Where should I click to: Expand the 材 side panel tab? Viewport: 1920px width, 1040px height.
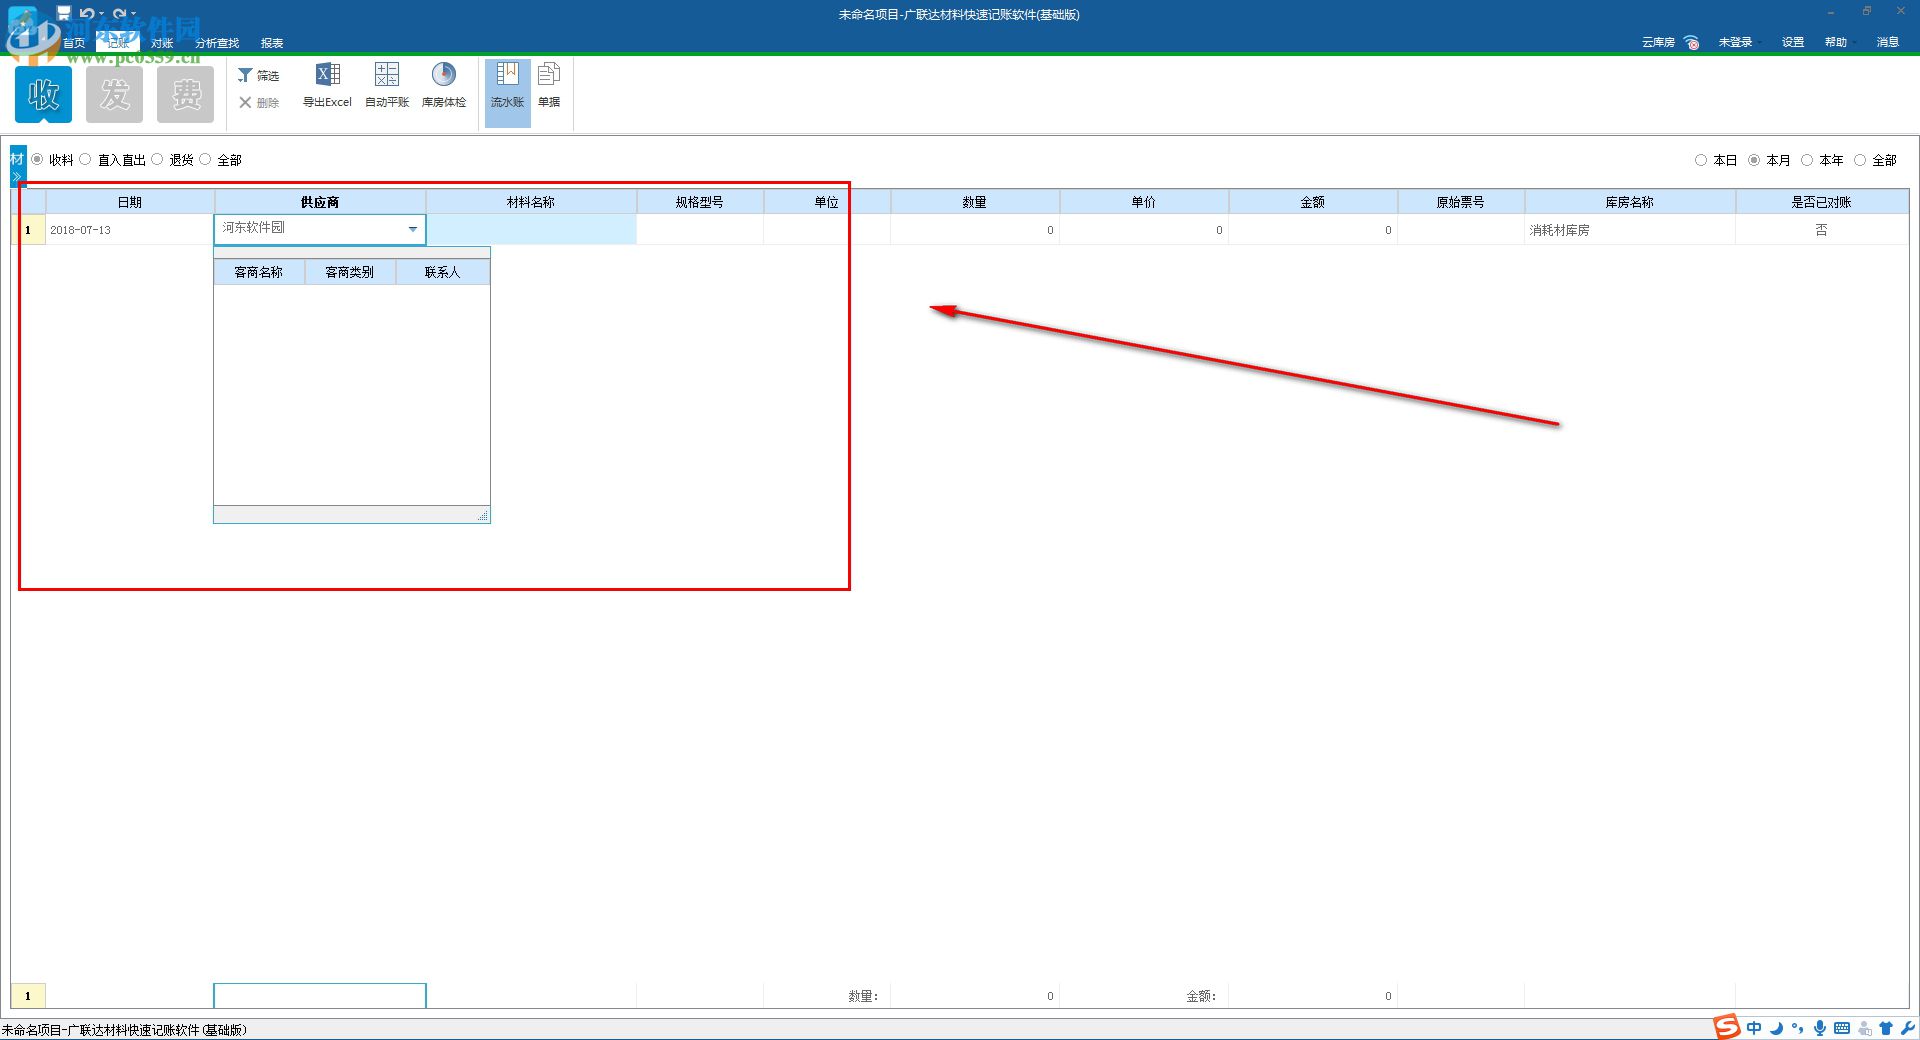(17, 166)
